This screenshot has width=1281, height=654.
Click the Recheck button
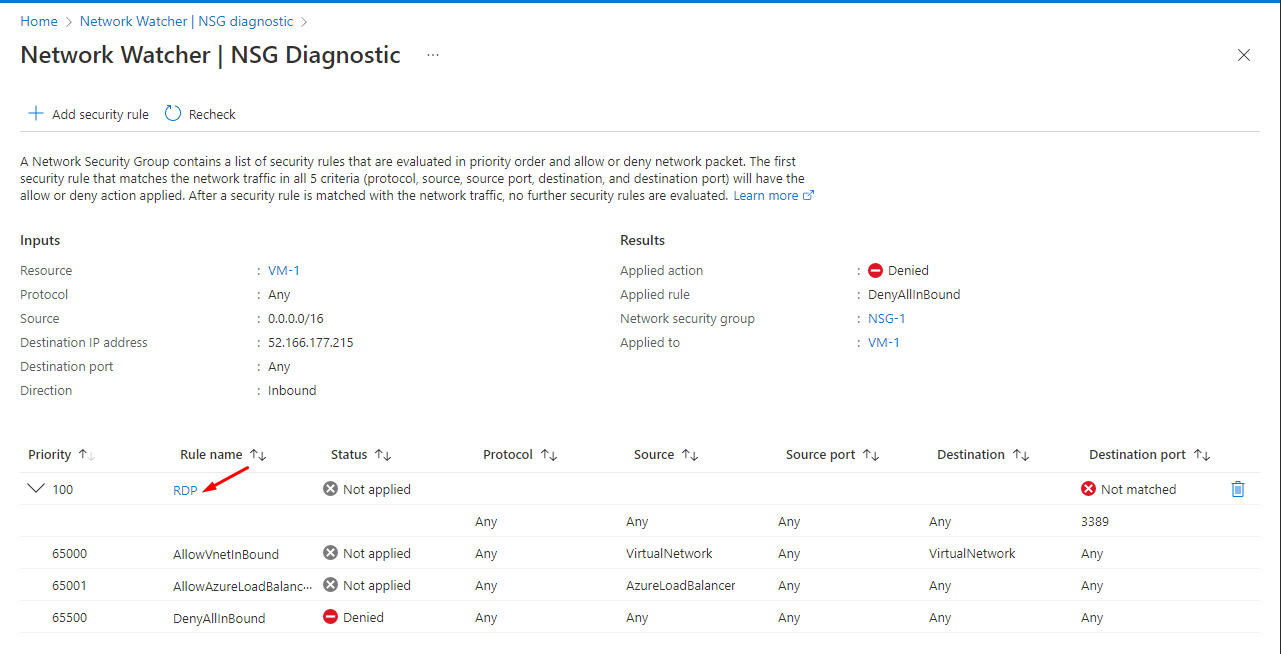point(200,114)
